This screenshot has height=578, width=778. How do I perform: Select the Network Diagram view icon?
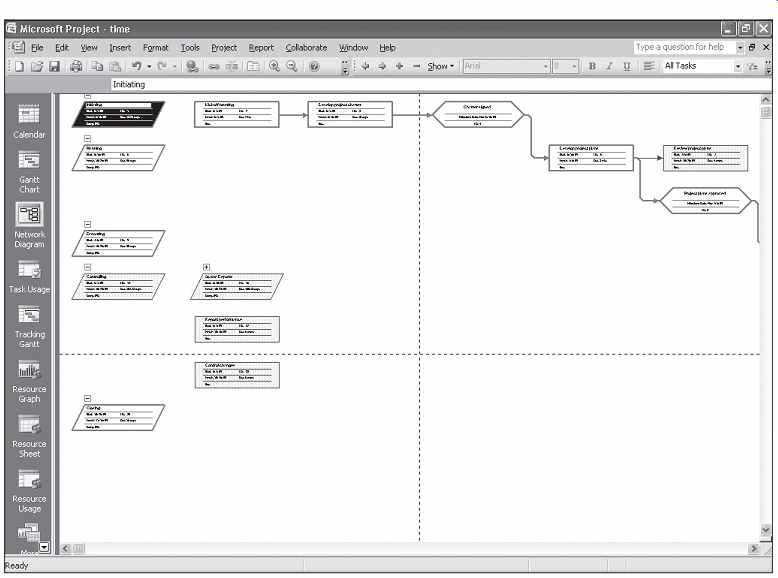pos(29,214)
